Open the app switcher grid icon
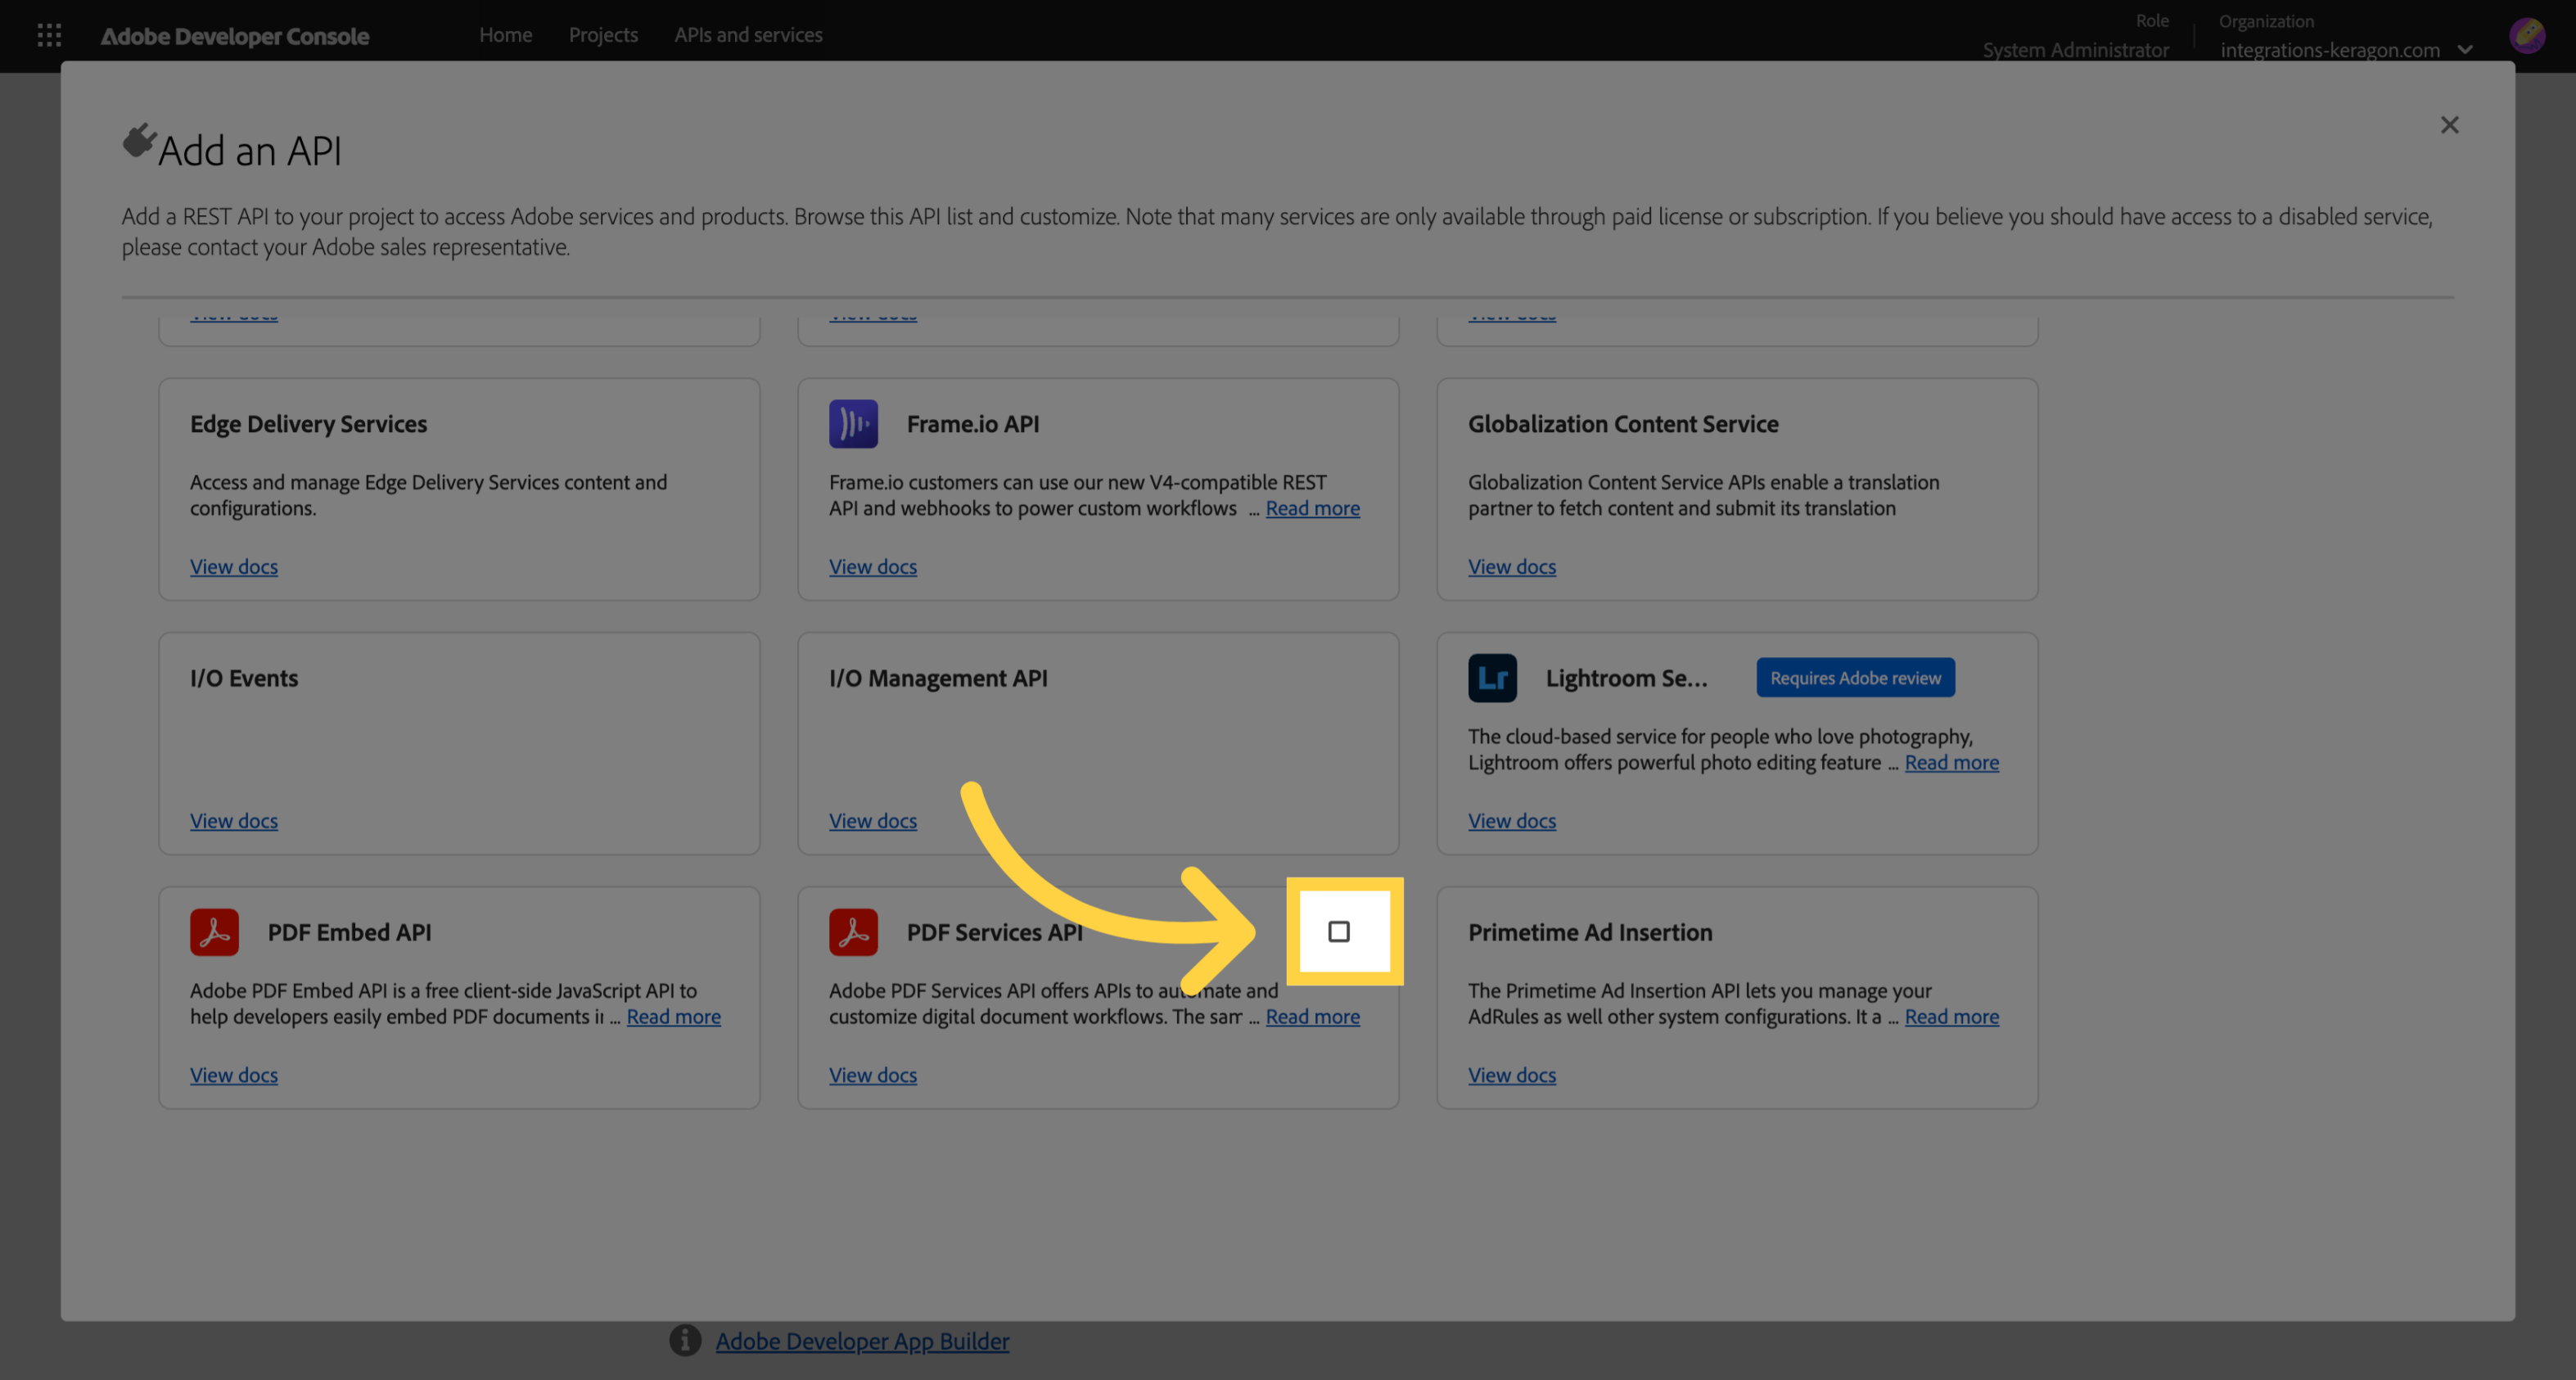The width and height of the screenshot is (2576, 1380). (x=49, y=36)
